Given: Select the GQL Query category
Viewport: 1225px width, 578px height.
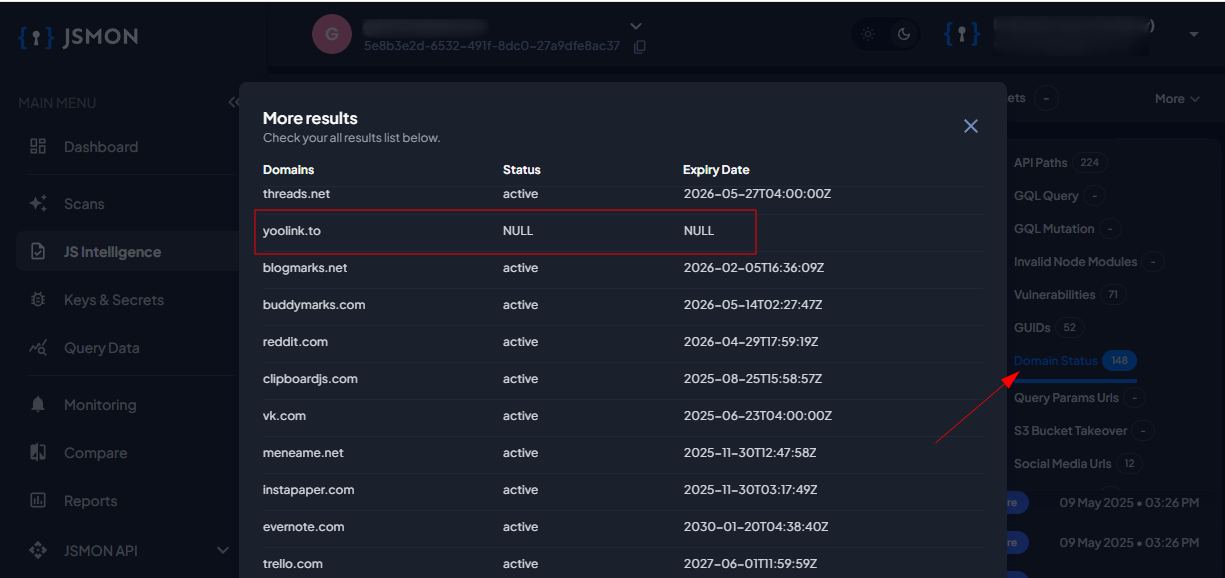Looking at the screenshot, I should [x=1059, y=196].
